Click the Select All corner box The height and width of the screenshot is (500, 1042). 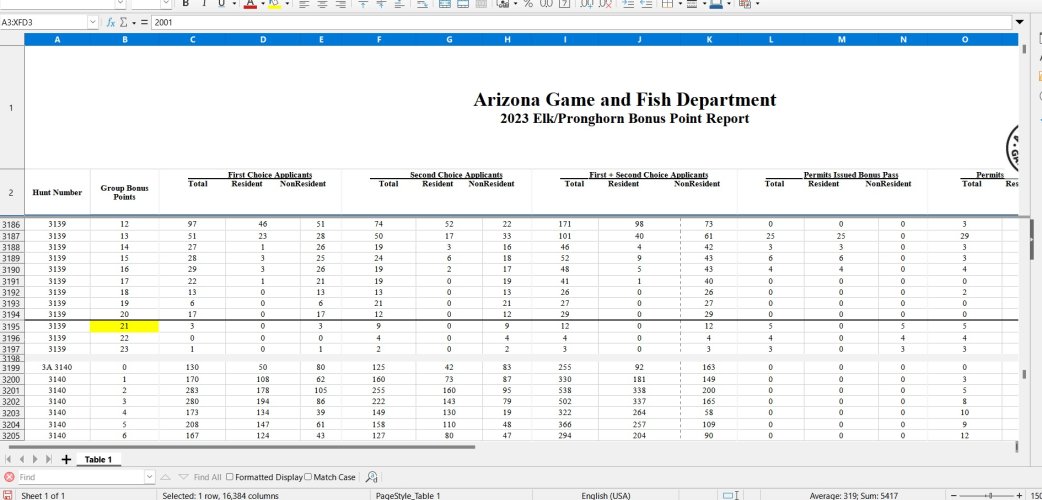[x=12, y=39]
